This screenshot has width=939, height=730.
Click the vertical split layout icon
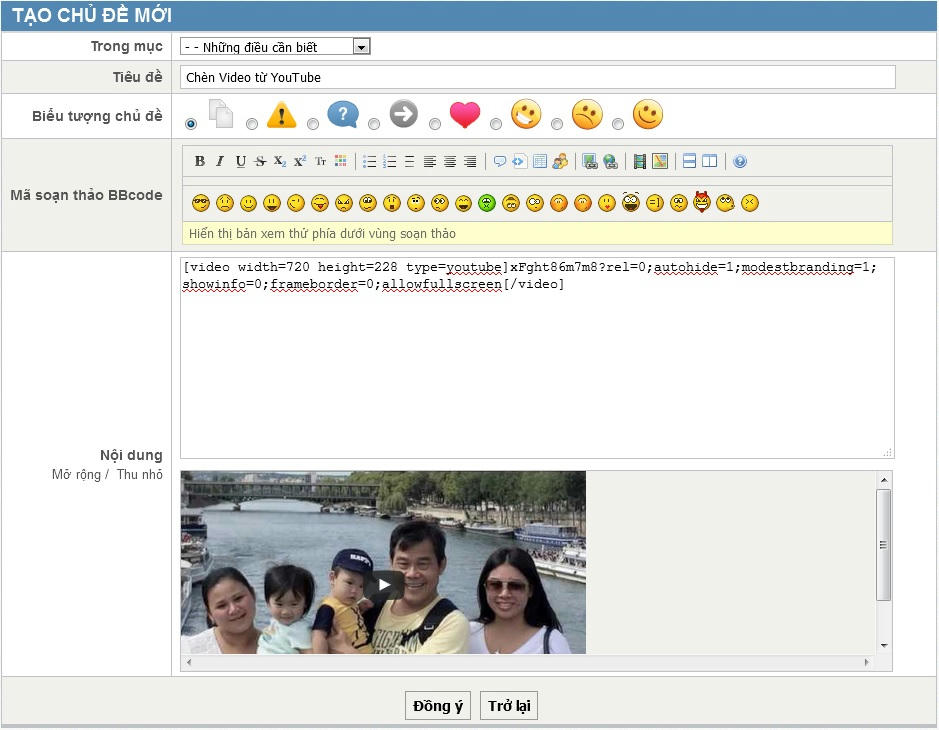710,161
